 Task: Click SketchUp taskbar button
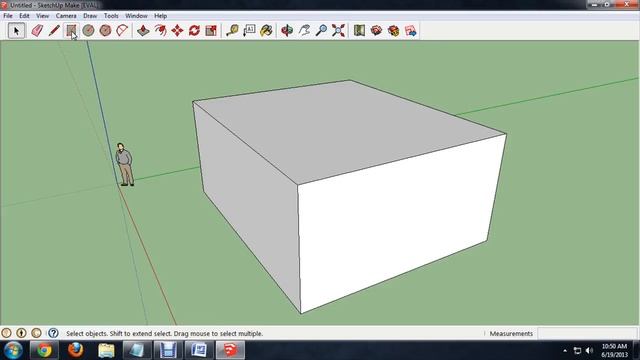(230, 350)
